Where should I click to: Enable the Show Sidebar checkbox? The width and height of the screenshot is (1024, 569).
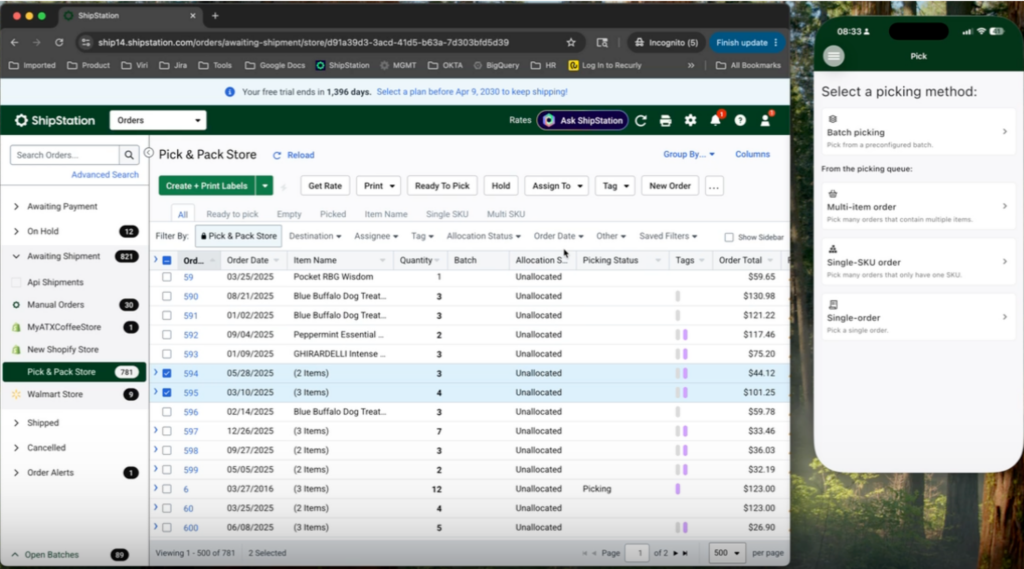click(x=729, y=237)
